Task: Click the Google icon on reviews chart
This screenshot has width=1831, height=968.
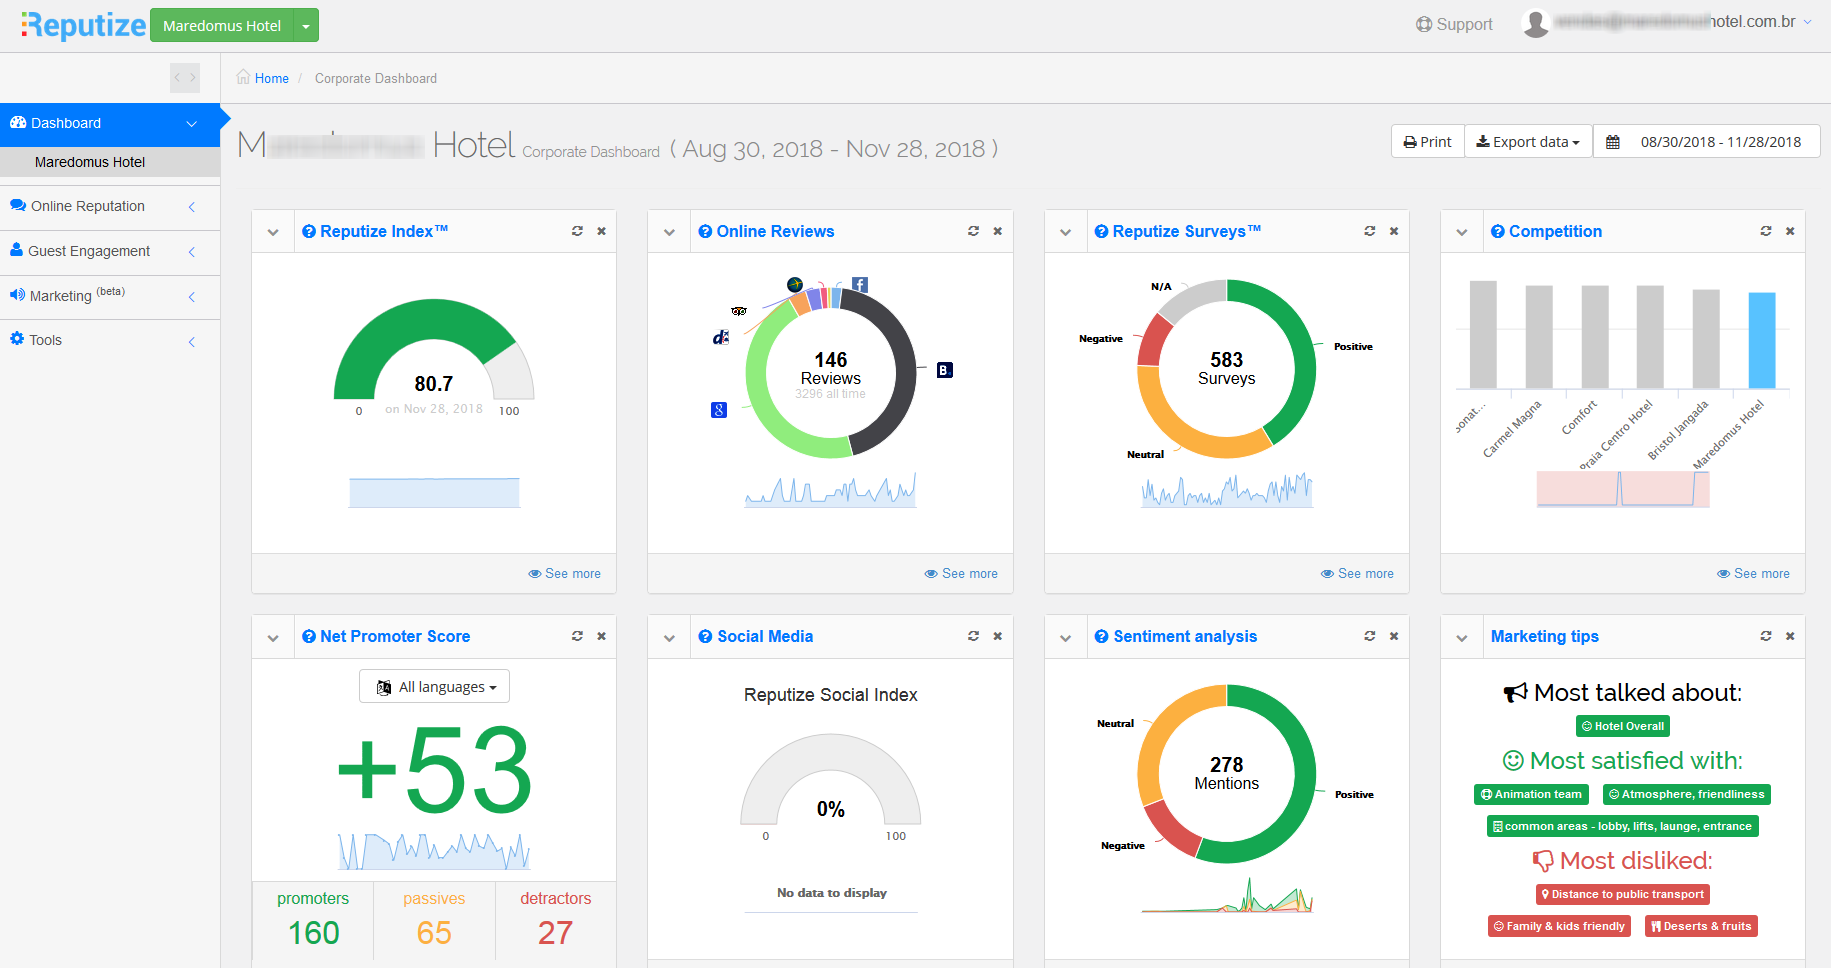Action: pos(719,410)
